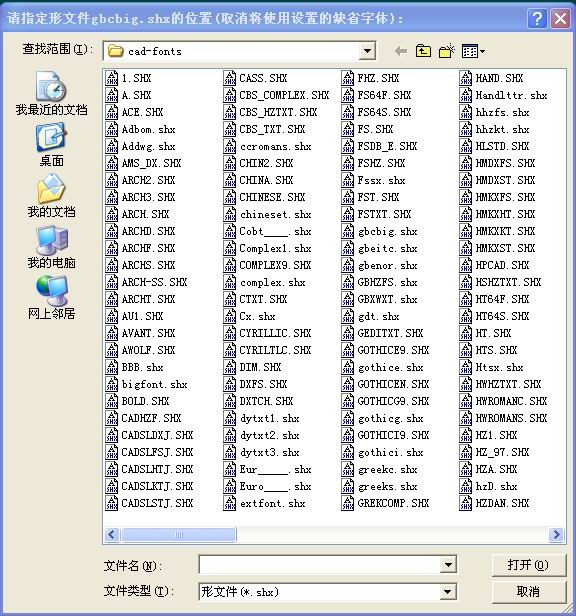This screenshot has height=616, width=576.
Task: Select file name HSHZTXT.SHX
Action: pyautogui.click(x=508, y=282)
